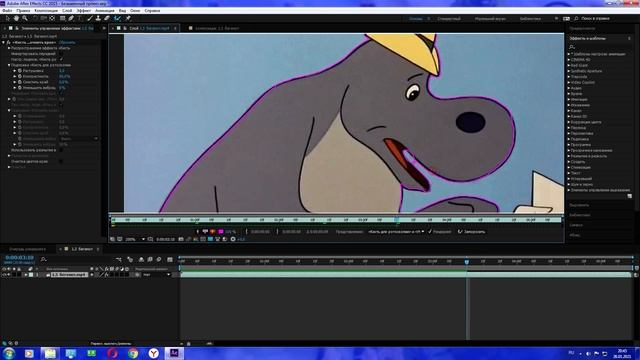Screen dimensions: 640x360
Task: Expand the Red Giant effects category
Action: click(569, 65)
